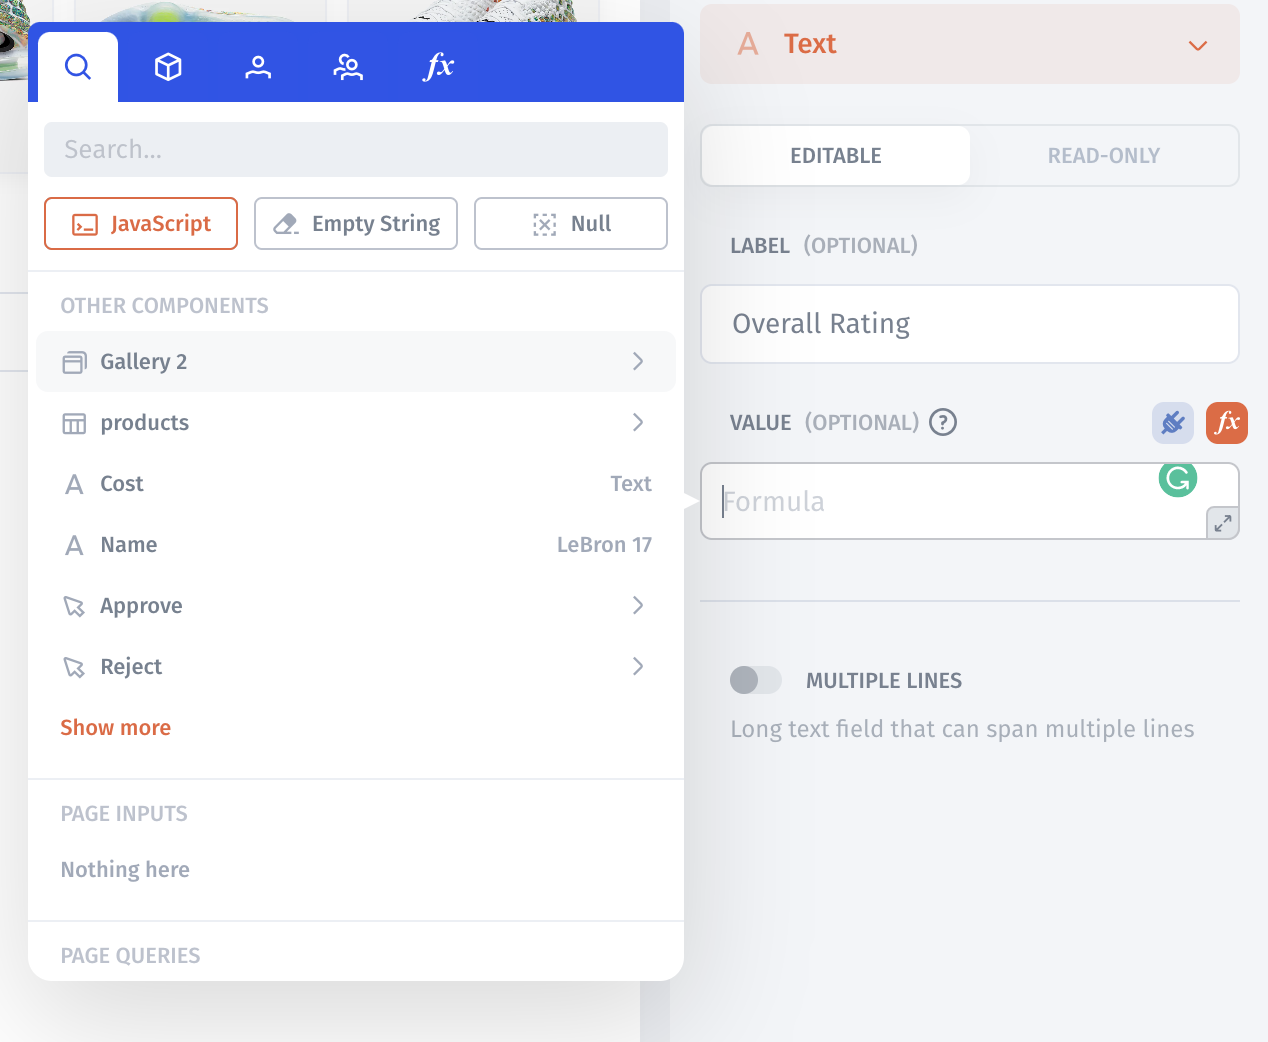The image size is (1268, 1042).
Task: Click the blue plug connect-data icon
Action: (x=1172, y=423)
